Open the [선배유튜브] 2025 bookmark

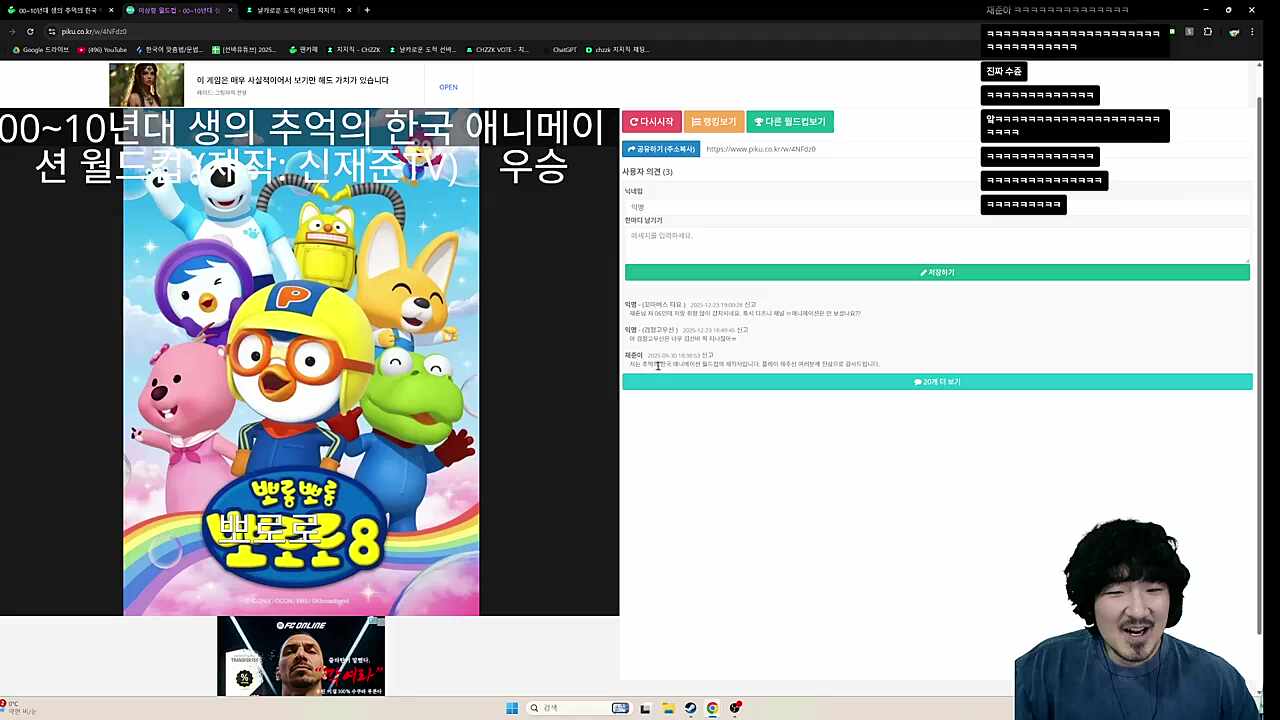pos(244,50)
